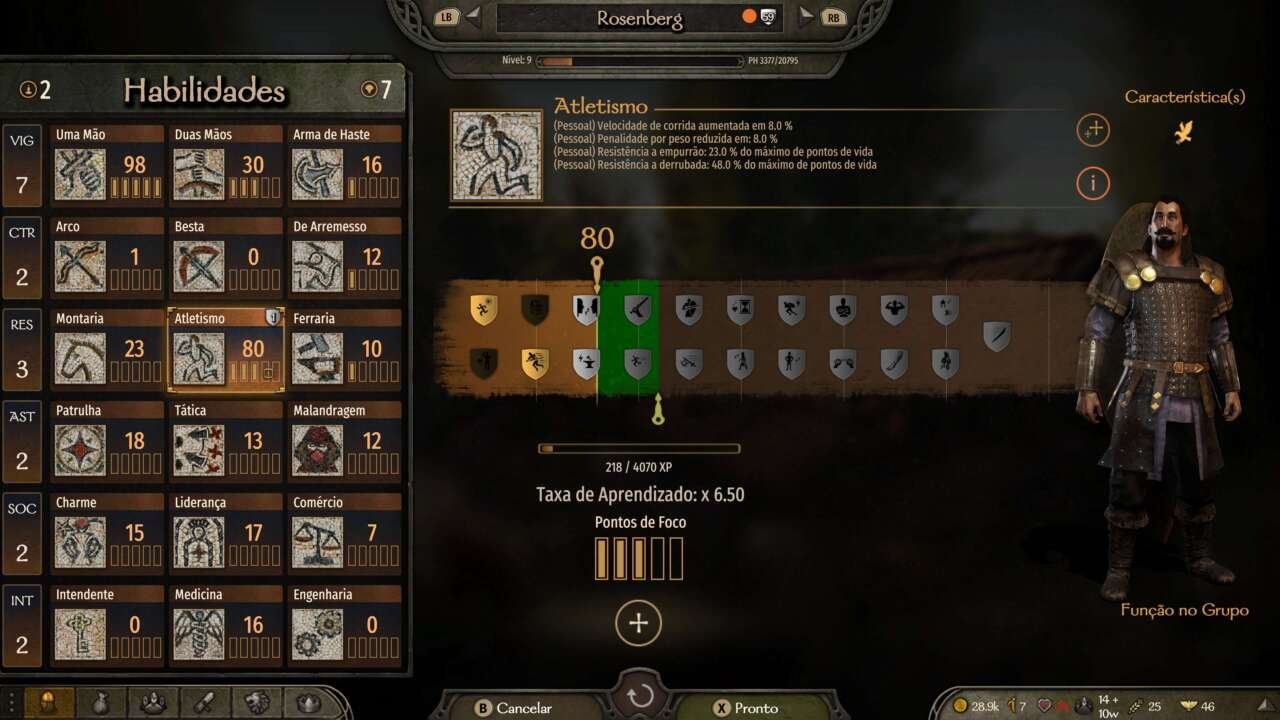Select the Medicina skill
The height and width of the screenshot is (720, 1280).
coord(226,625)
